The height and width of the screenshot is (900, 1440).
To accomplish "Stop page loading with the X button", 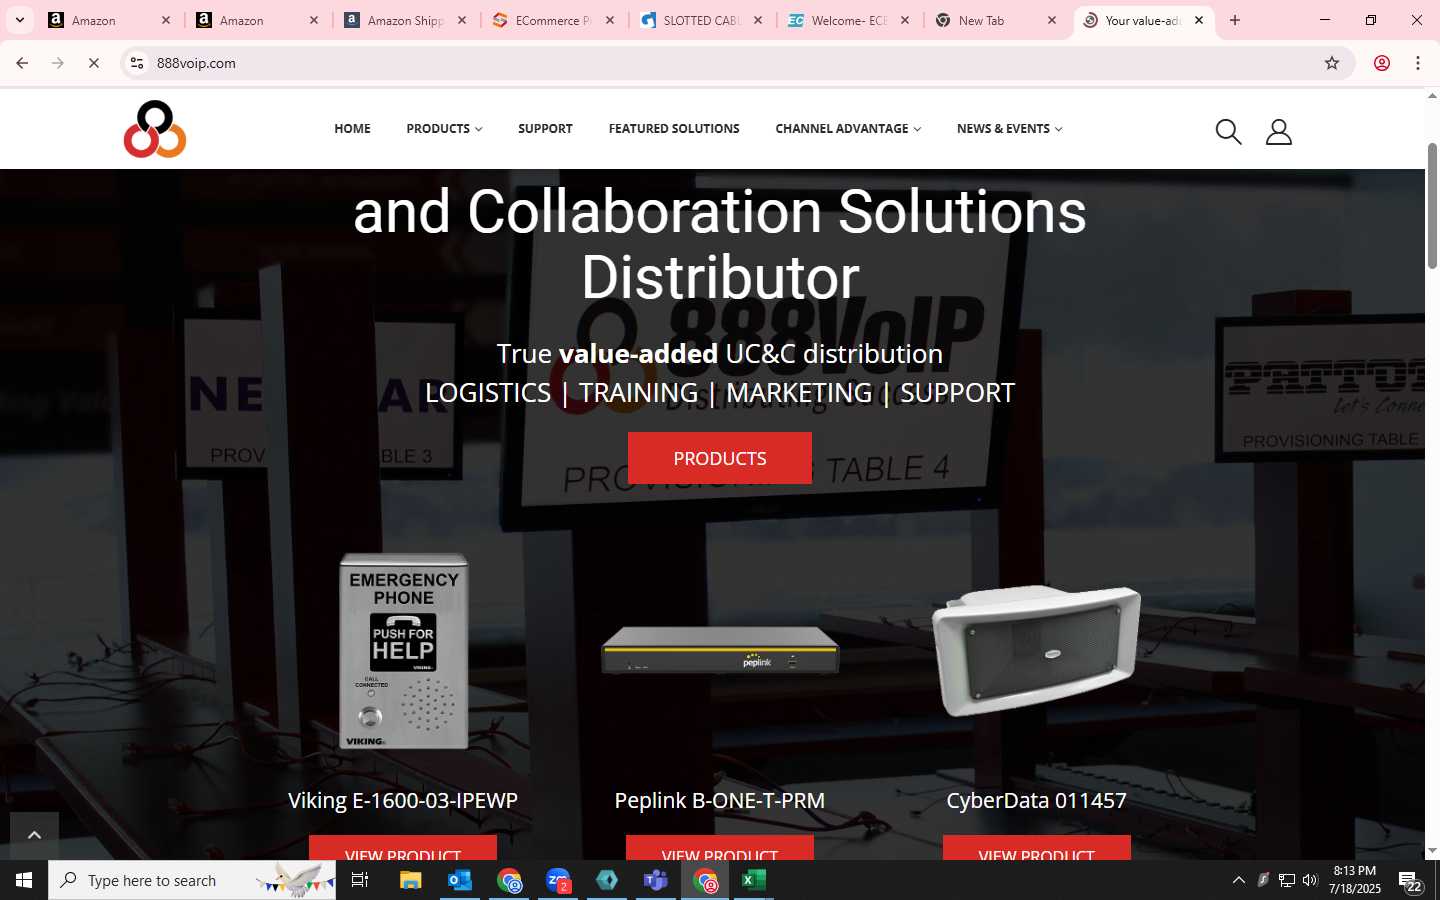I will (94, 63).
